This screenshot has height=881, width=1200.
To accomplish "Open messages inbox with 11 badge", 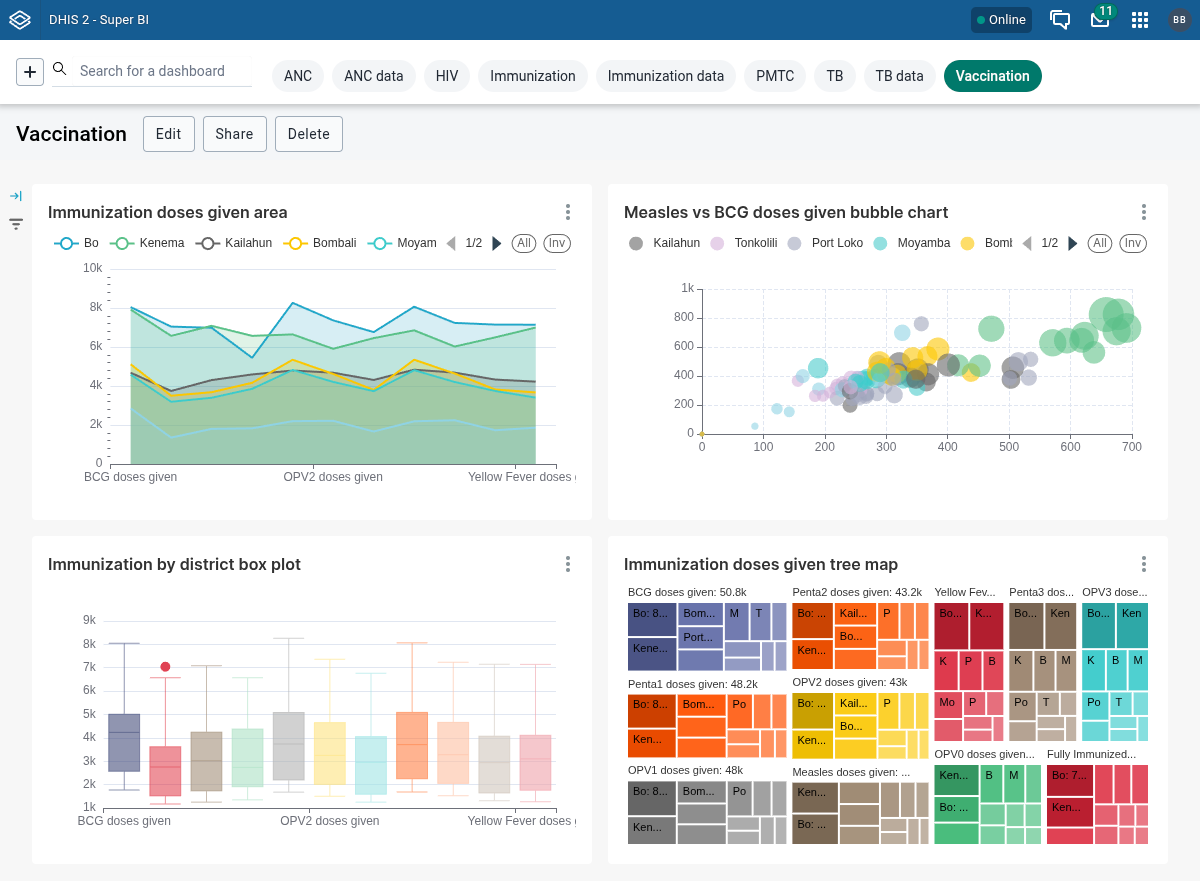I will [1100, 20].
